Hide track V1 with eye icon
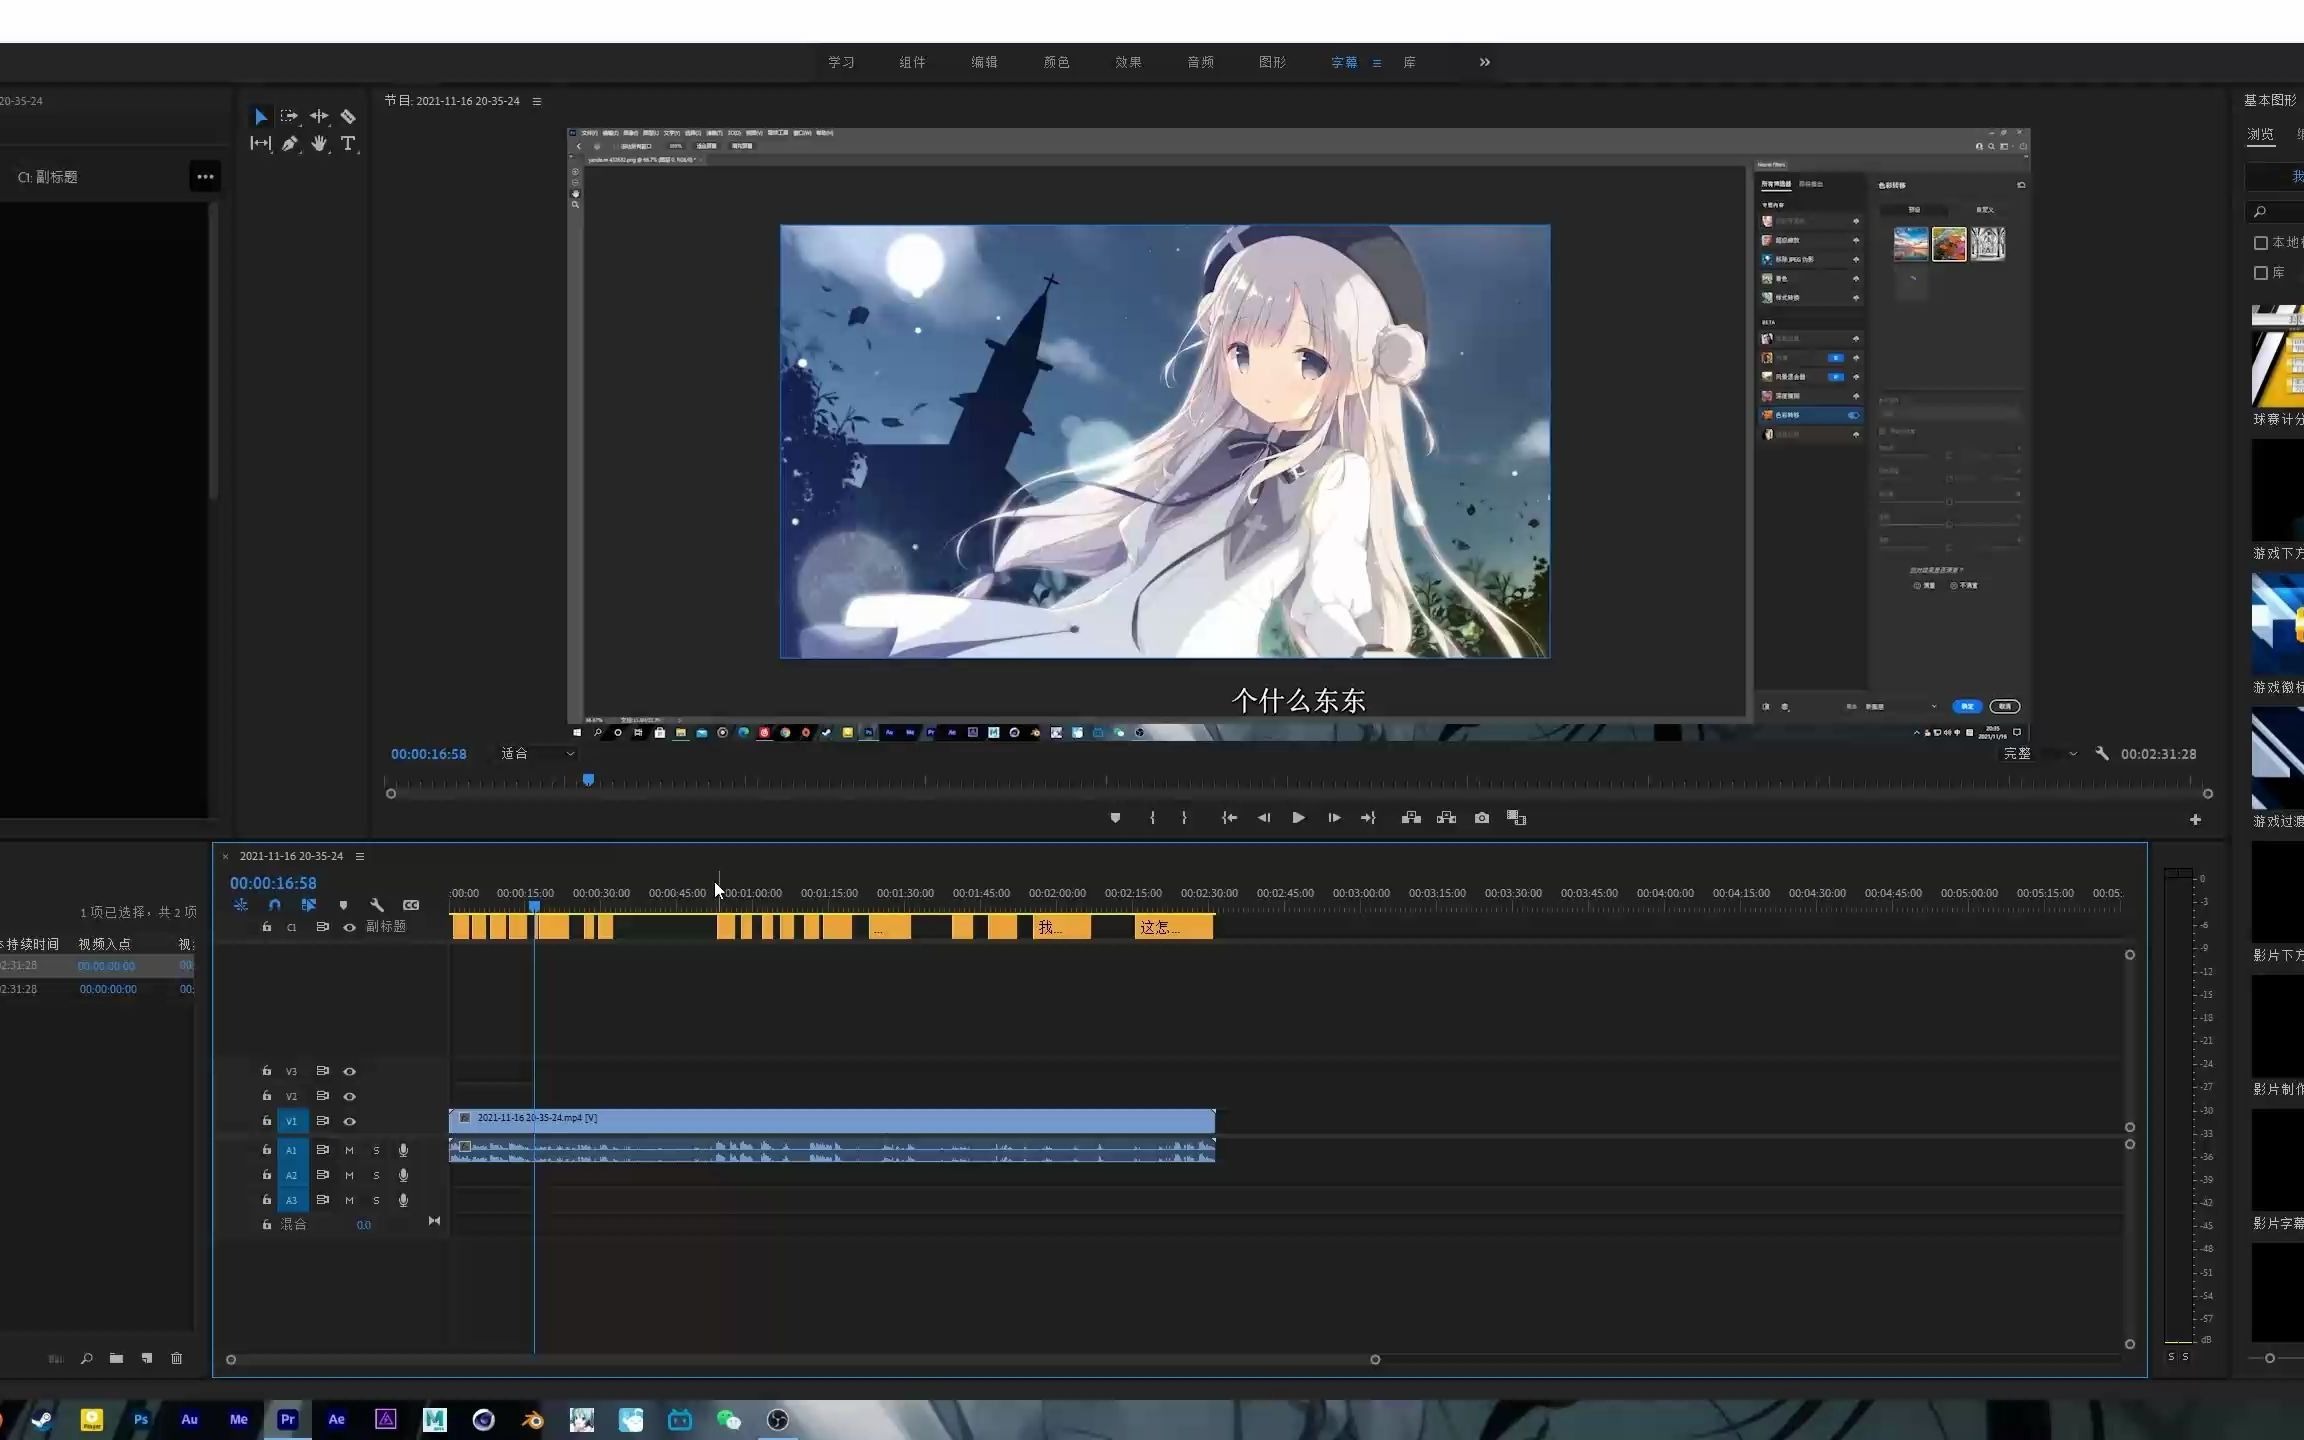The height and width of the screenshot is (1440, 2304). point(349,1121)
